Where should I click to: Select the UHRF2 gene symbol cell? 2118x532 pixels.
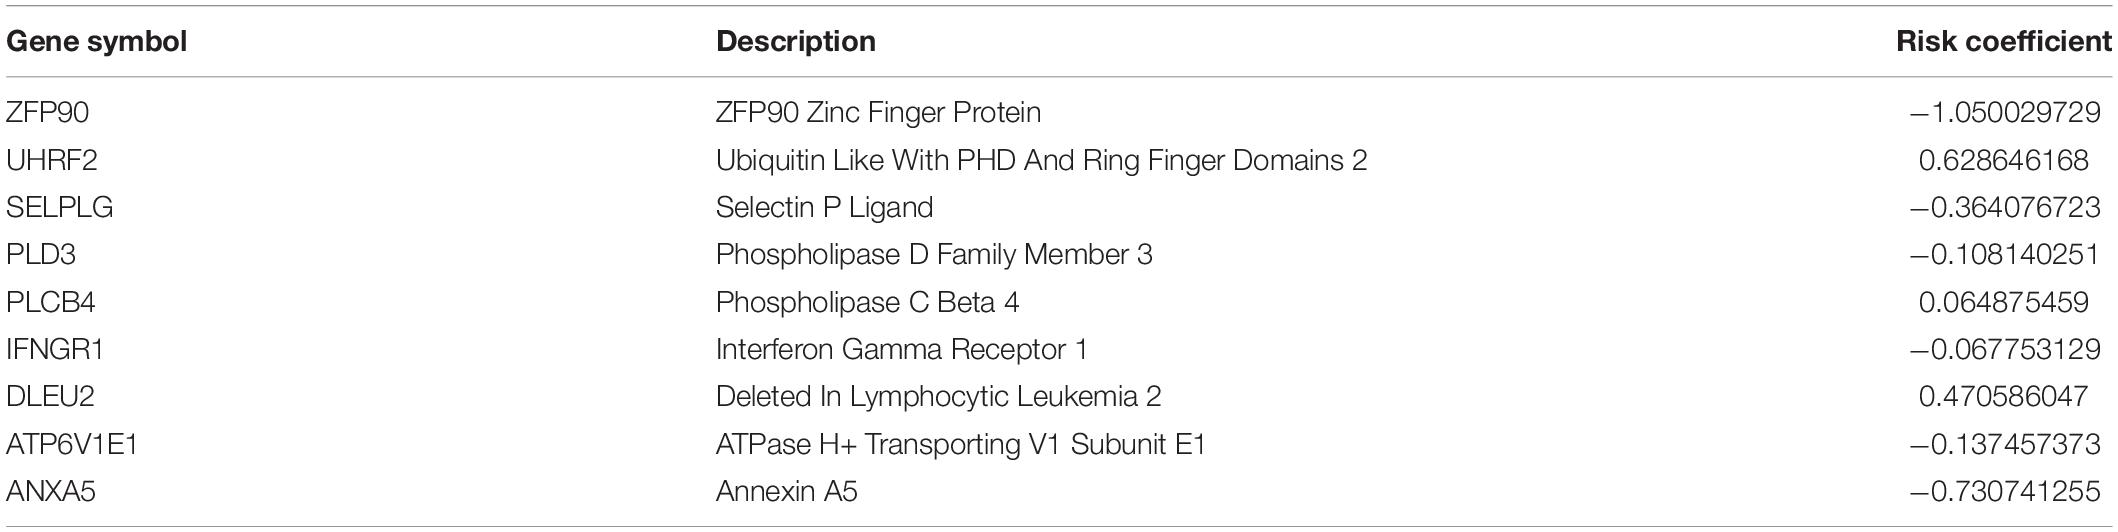pyautogui.click(x=52, y=160)
